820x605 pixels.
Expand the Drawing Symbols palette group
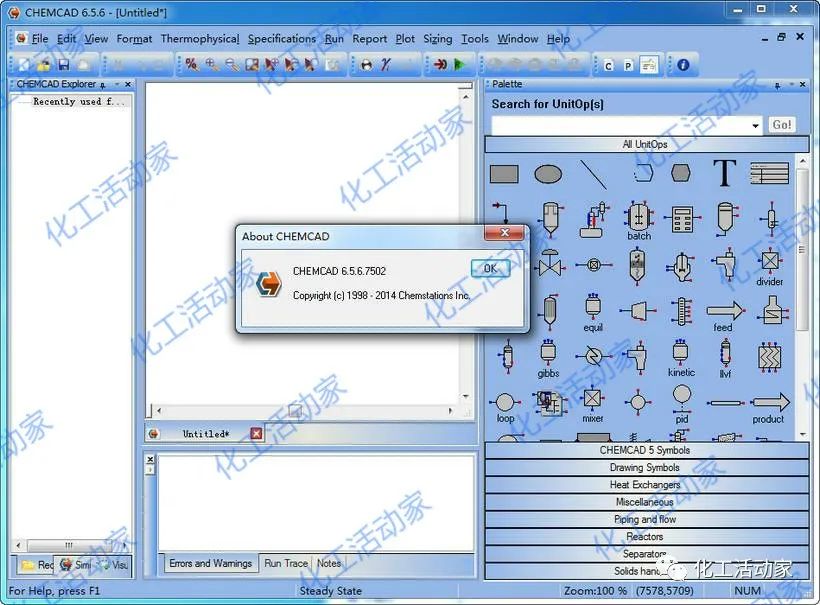[x=646, y=467]
